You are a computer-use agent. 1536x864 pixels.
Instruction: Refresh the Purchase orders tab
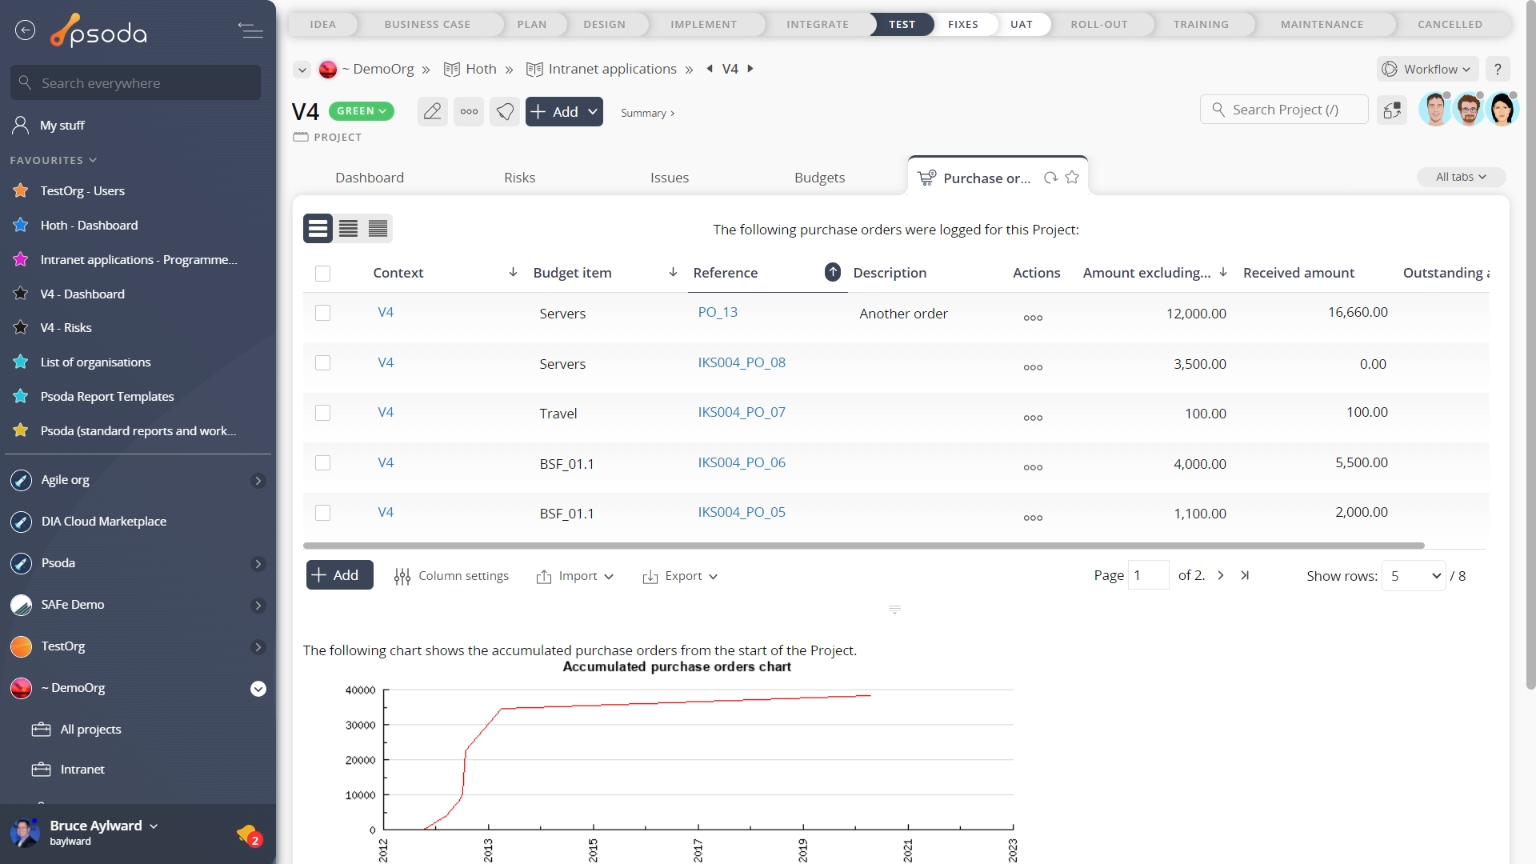coord(1050,178)
